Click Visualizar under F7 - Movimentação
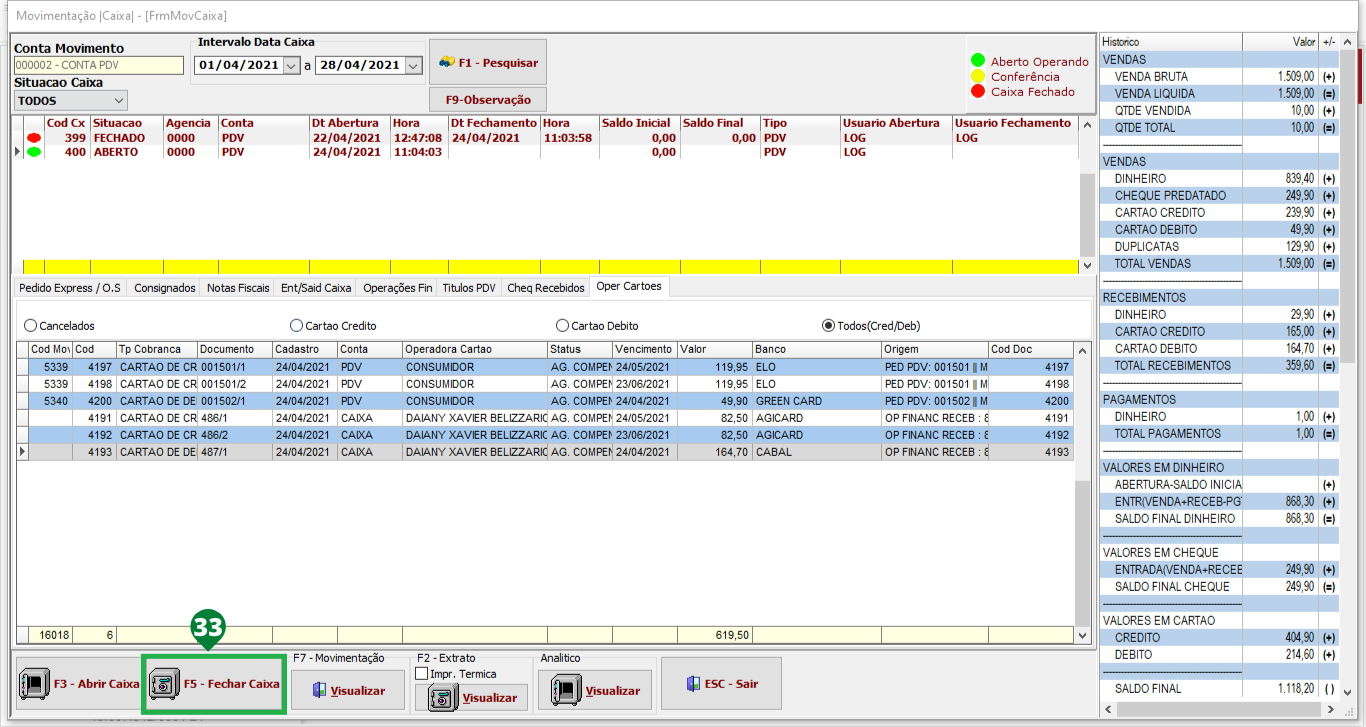Viewport: 1366px width, 727px height. pyautogui.click(x=348, y=690)
